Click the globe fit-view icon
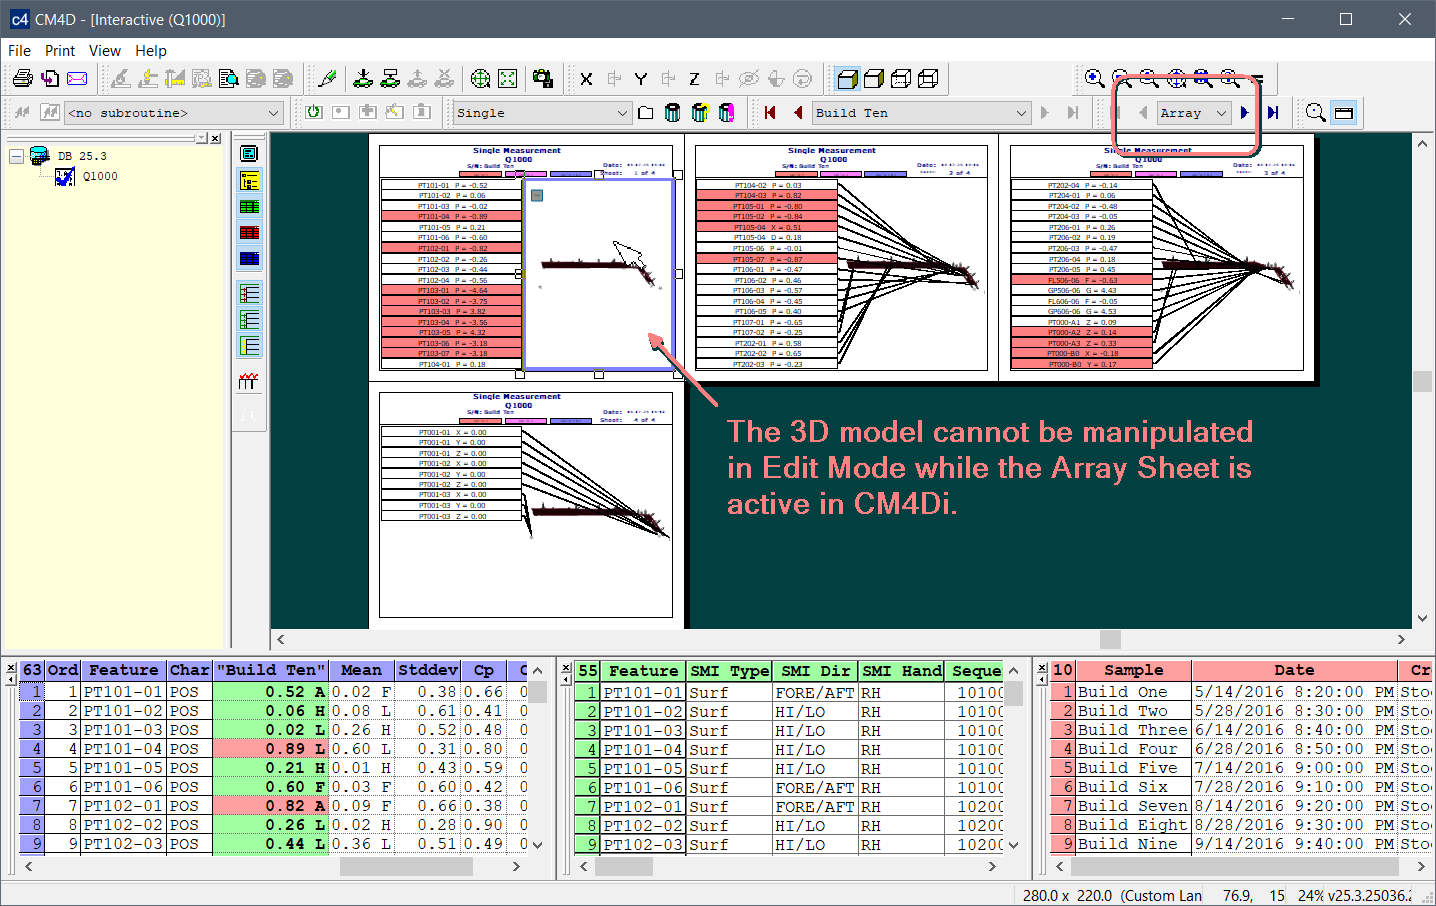The width and height of the screenshot is (1436, 906). (481, 79)
